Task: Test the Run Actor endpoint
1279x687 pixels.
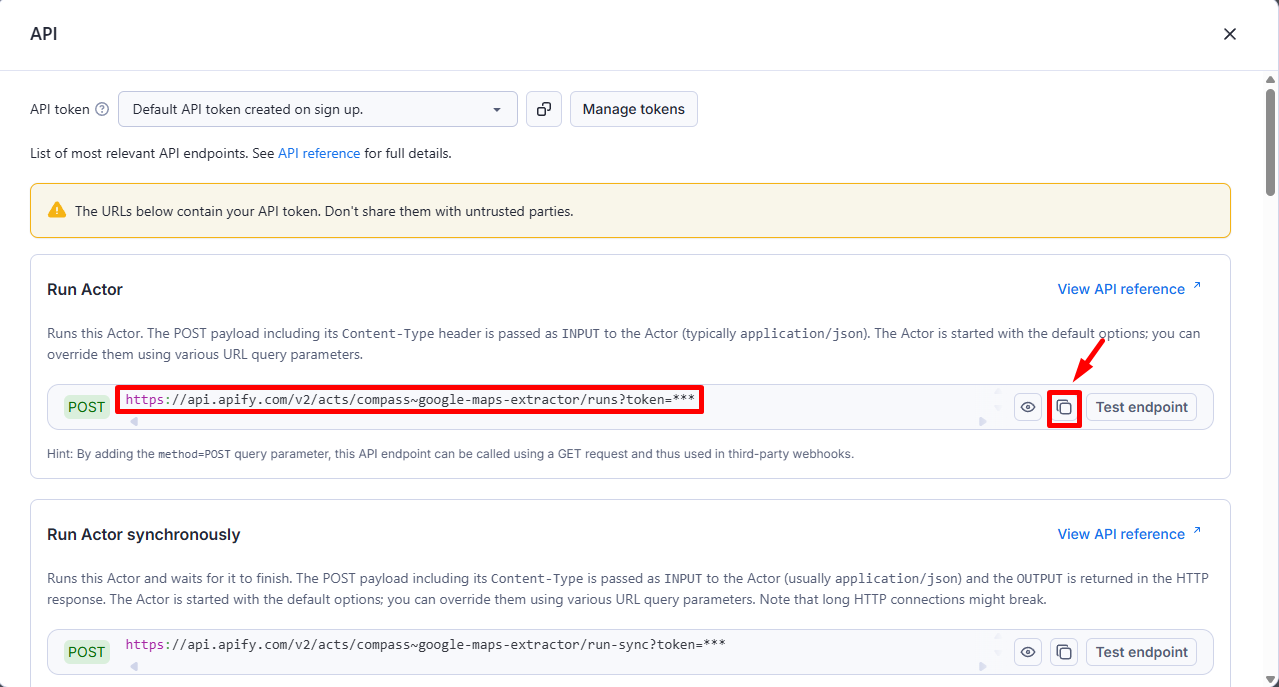Action: click(1141, 407)
